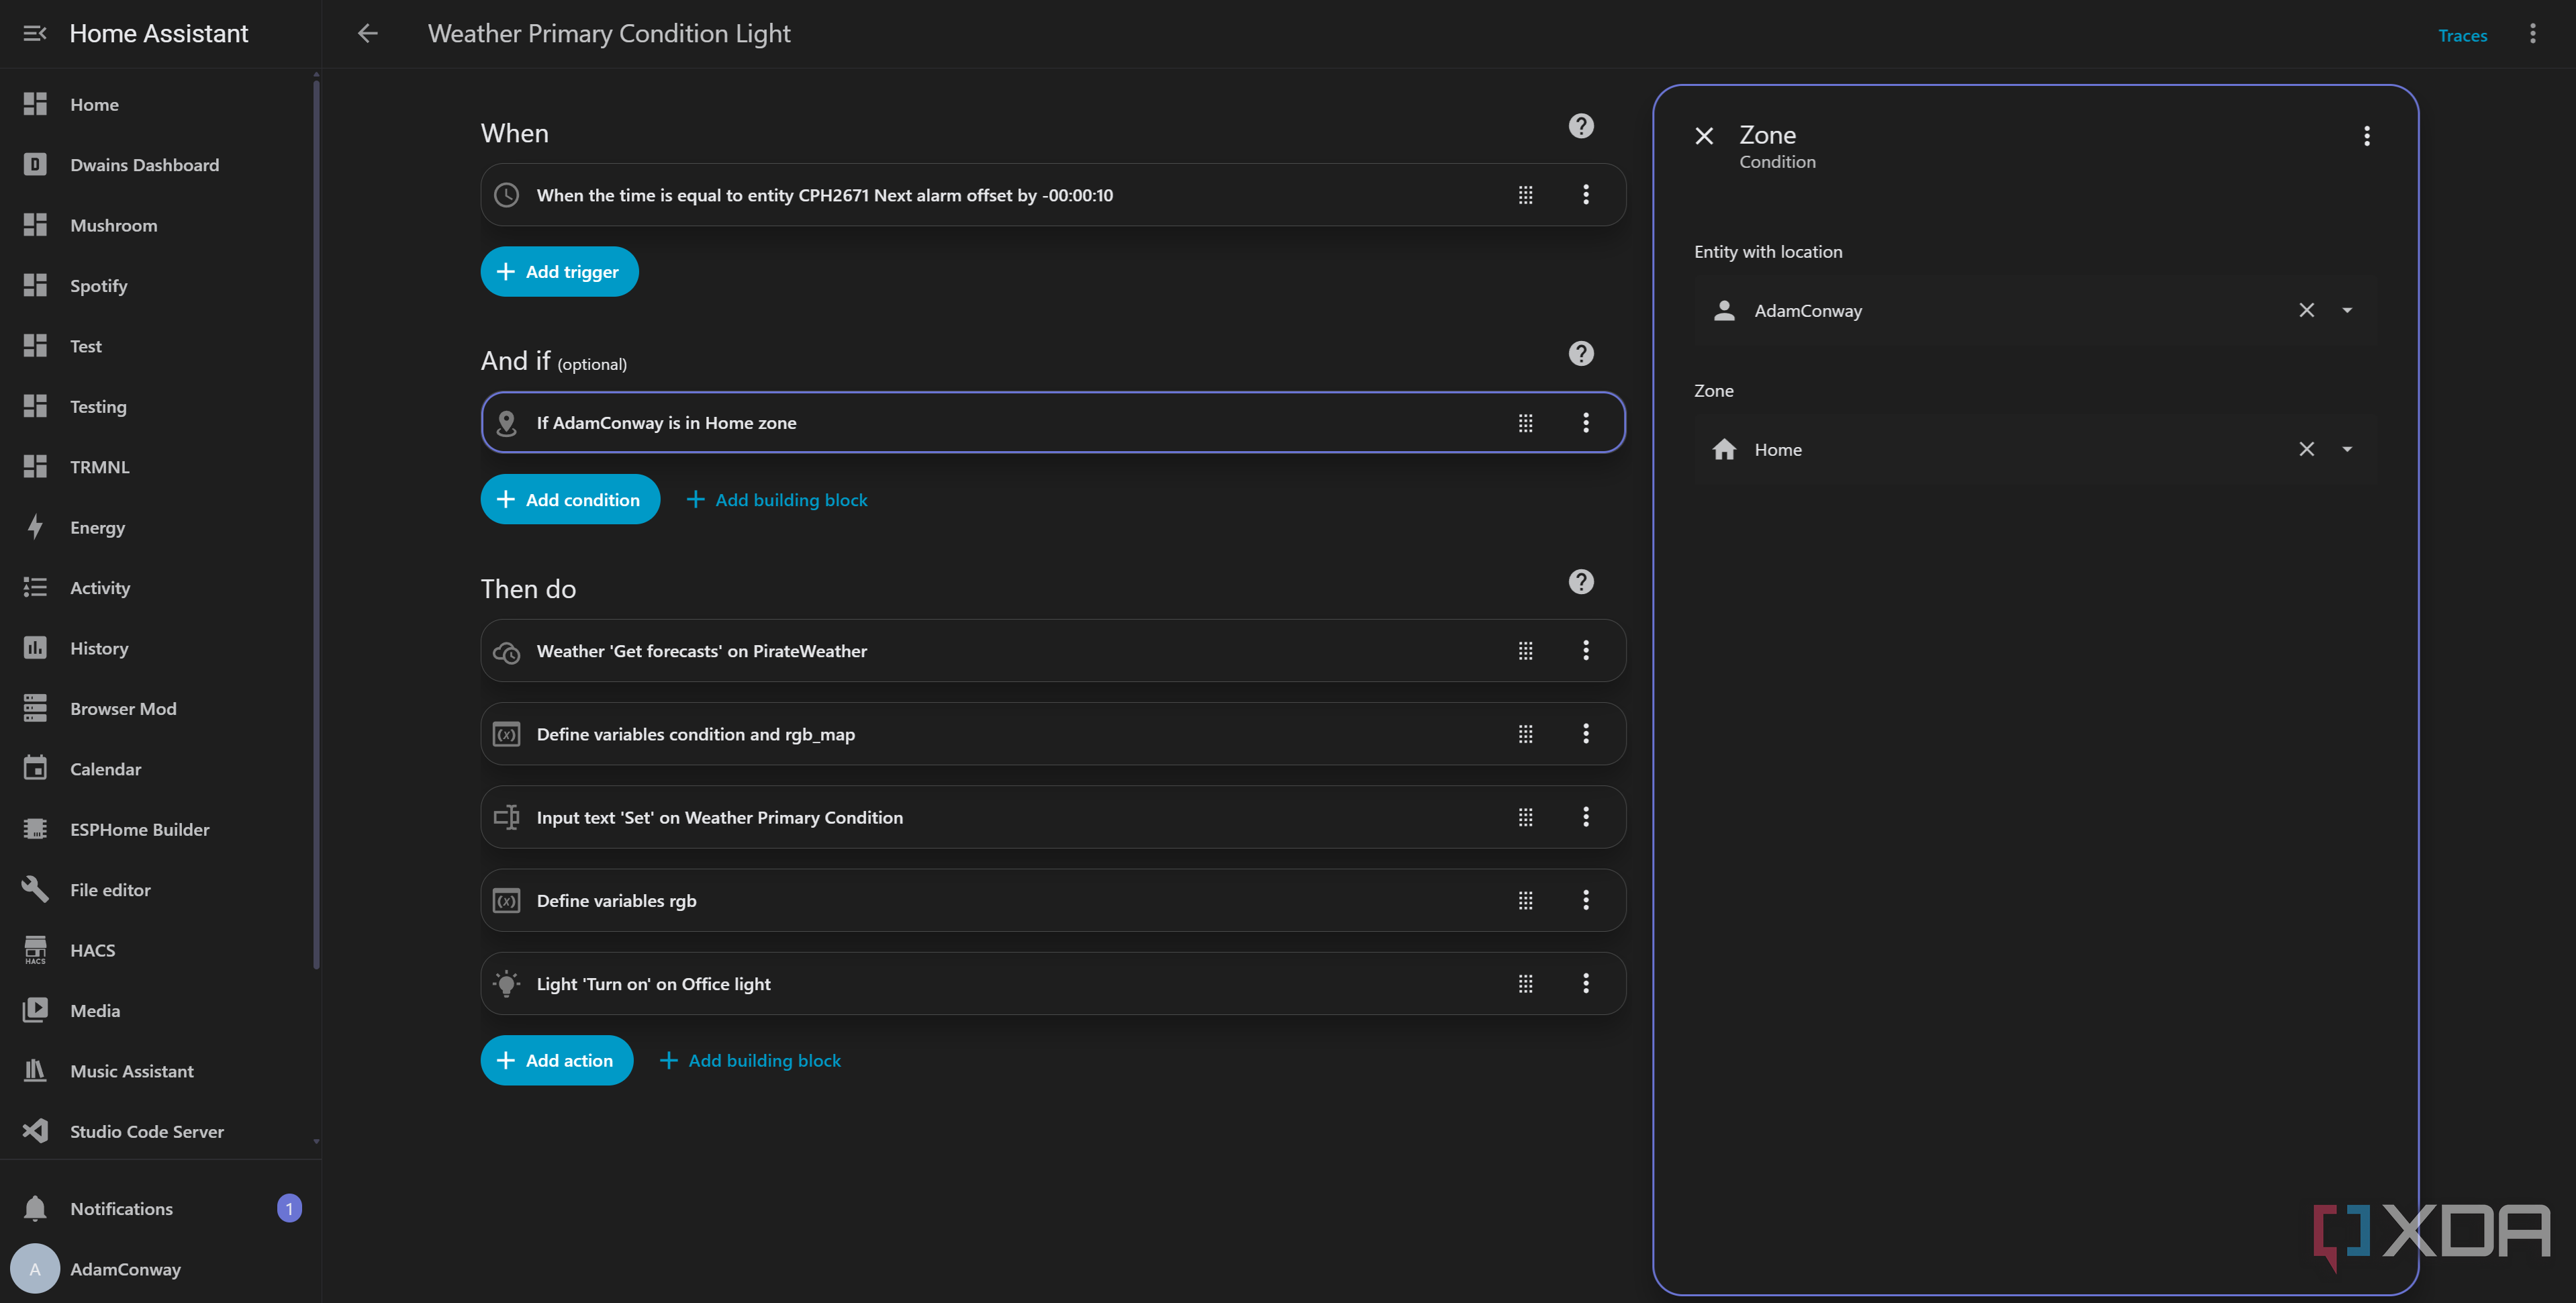This screenshot has width=2576, height=1303.
Task: Open the automation overflow menu beside Traces
Action: pyautogui.click(x=2532, y=33)
